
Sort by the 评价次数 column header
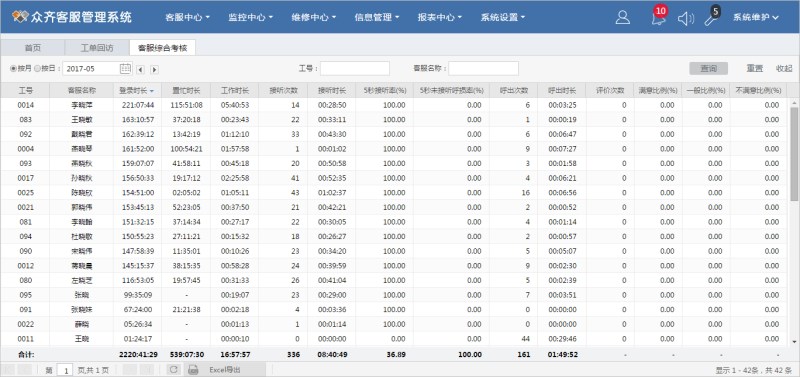[610, 90]
